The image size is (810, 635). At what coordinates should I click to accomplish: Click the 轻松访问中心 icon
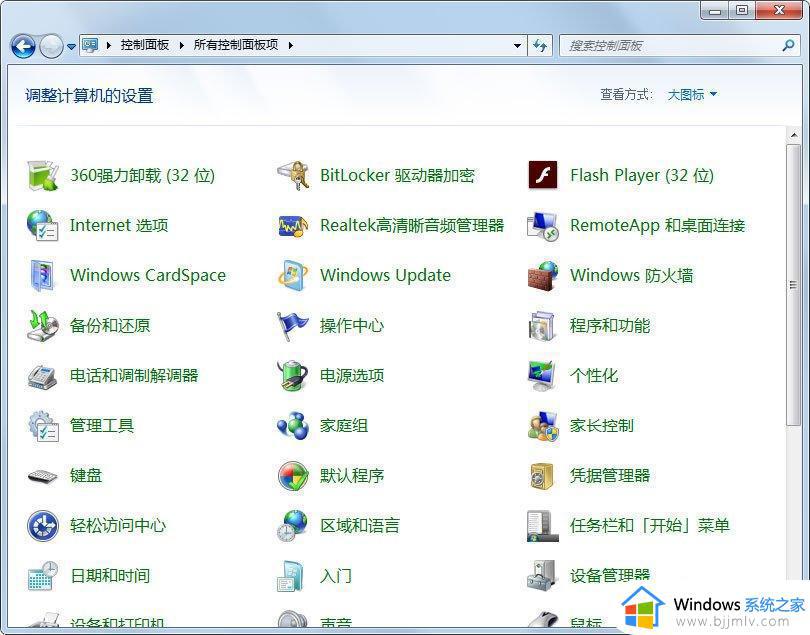pyautogui.click(x=42, y=525)
